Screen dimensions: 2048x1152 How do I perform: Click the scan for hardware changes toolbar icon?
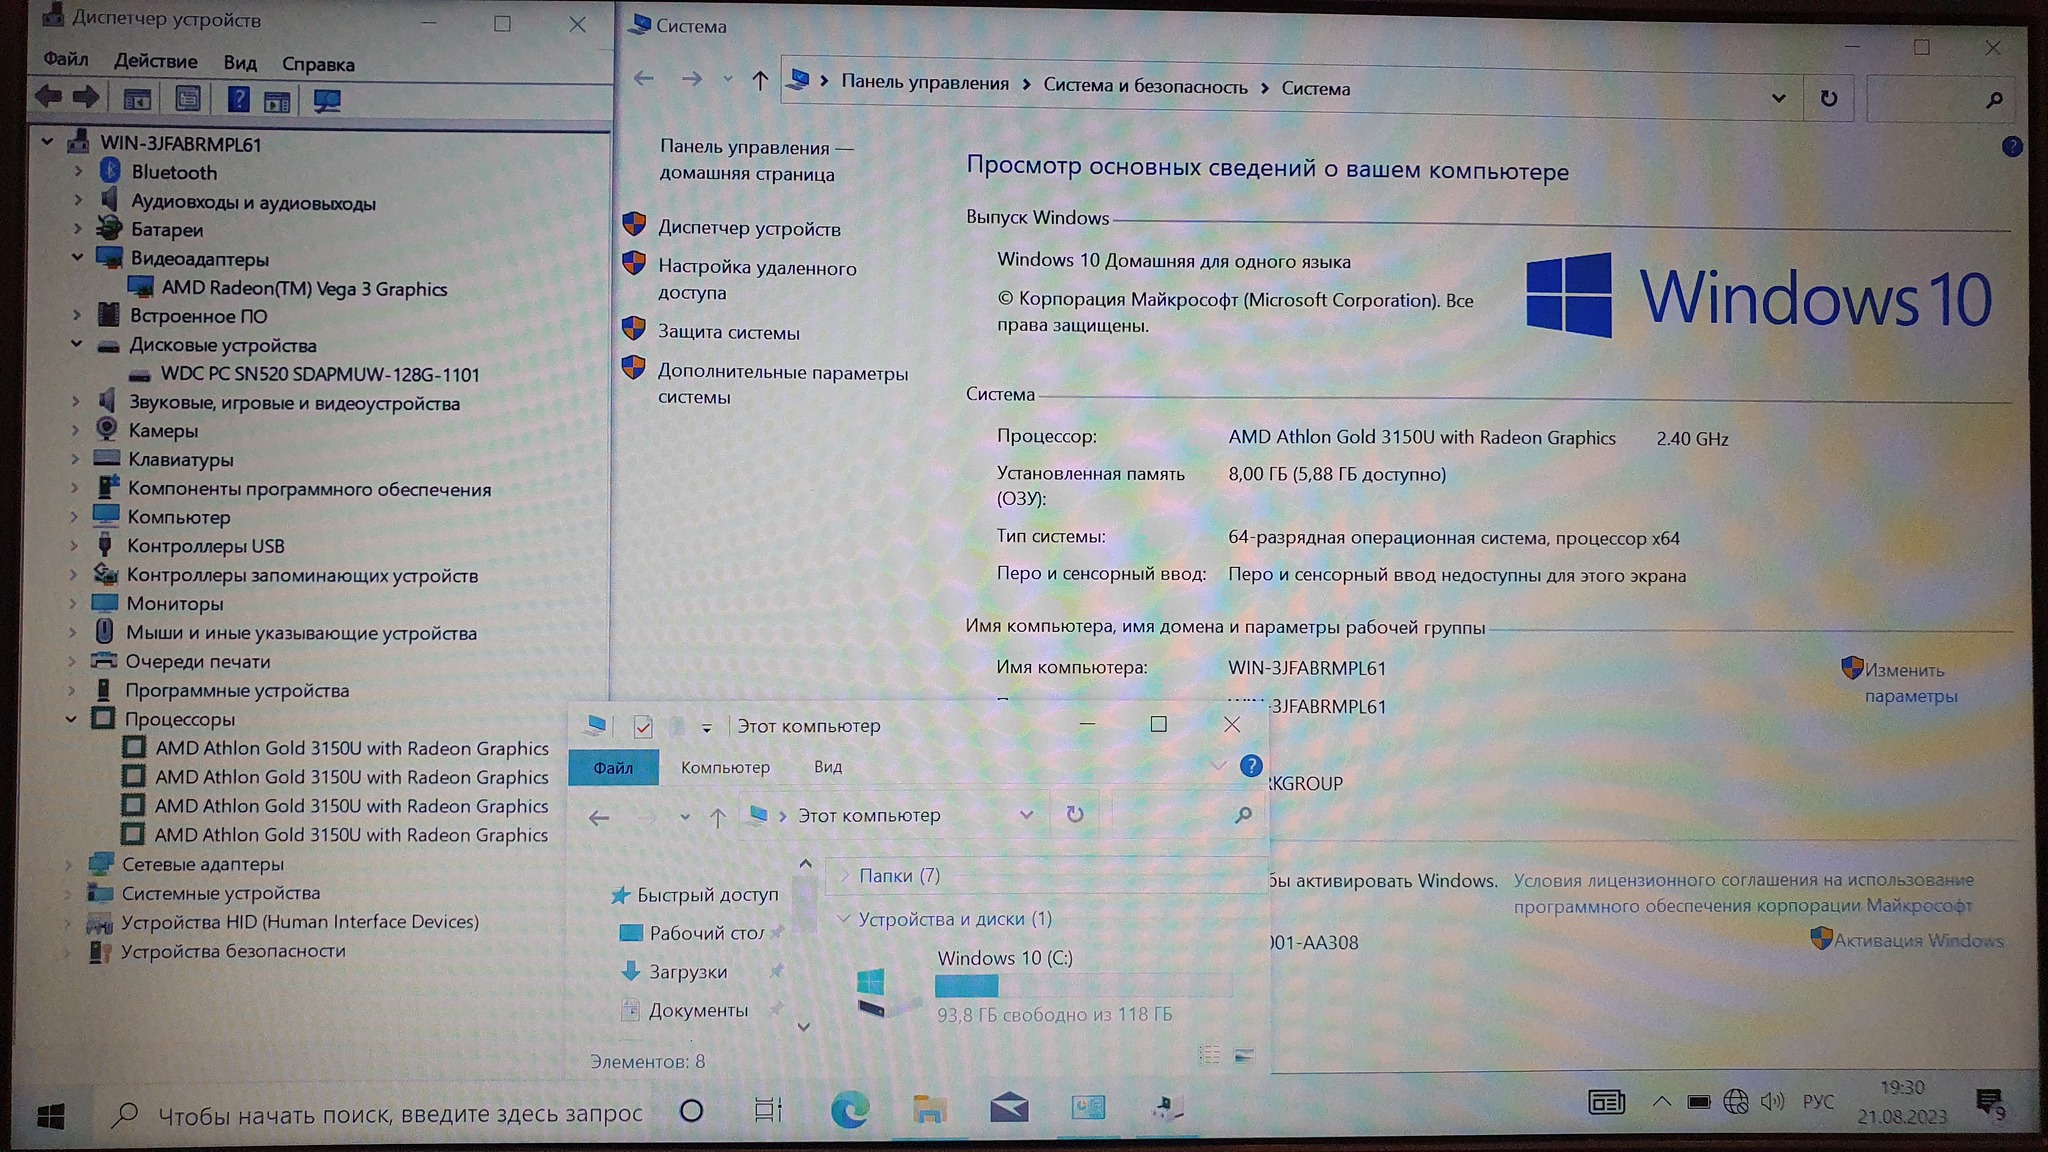(327, 101)
